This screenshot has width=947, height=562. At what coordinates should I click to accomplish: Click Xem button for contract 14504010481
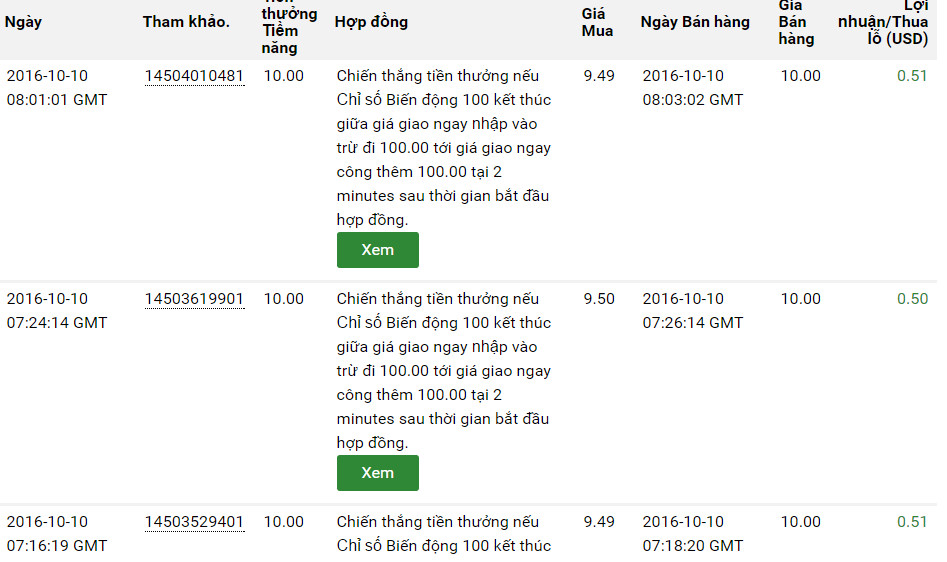(377, 250)
